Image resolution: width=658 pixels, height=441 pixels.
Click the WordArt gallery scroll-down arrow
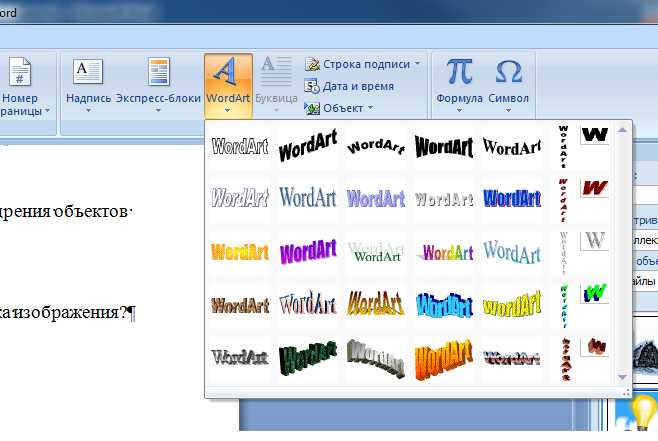click(x=623, y=377)
